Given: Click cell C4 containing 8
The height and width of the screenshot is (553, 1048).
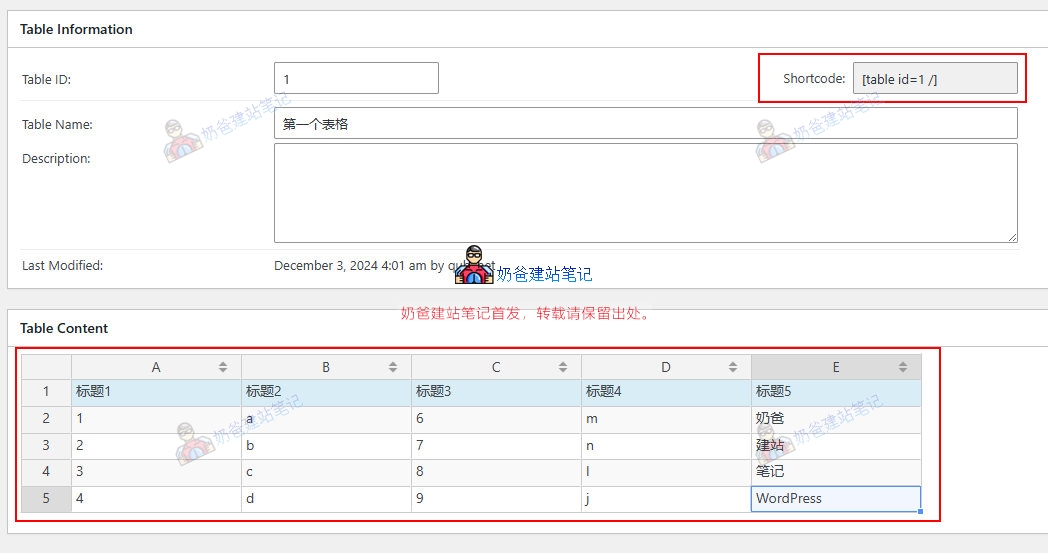Looking at the screenshot, I should (496, 472).
